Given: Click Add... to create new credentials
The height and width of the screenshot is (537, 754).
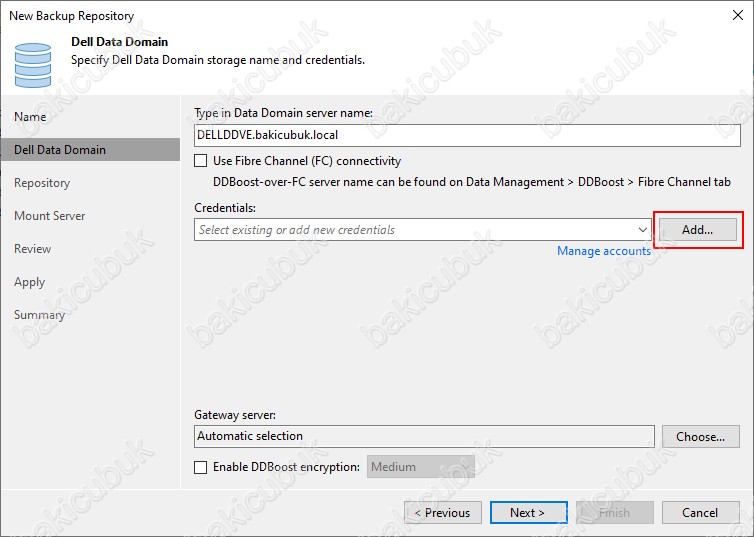Looking at the screenshot, I should pos(697,230).
